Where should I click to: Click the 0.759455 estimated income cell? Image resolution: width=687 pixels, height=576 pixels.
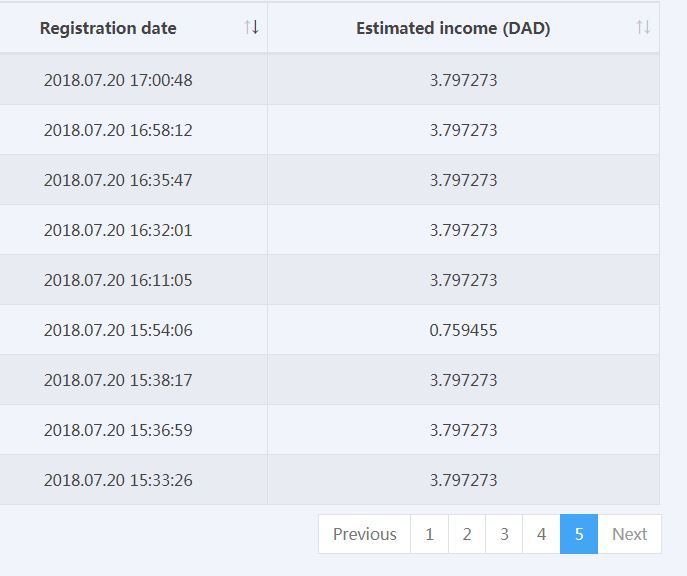463,330
